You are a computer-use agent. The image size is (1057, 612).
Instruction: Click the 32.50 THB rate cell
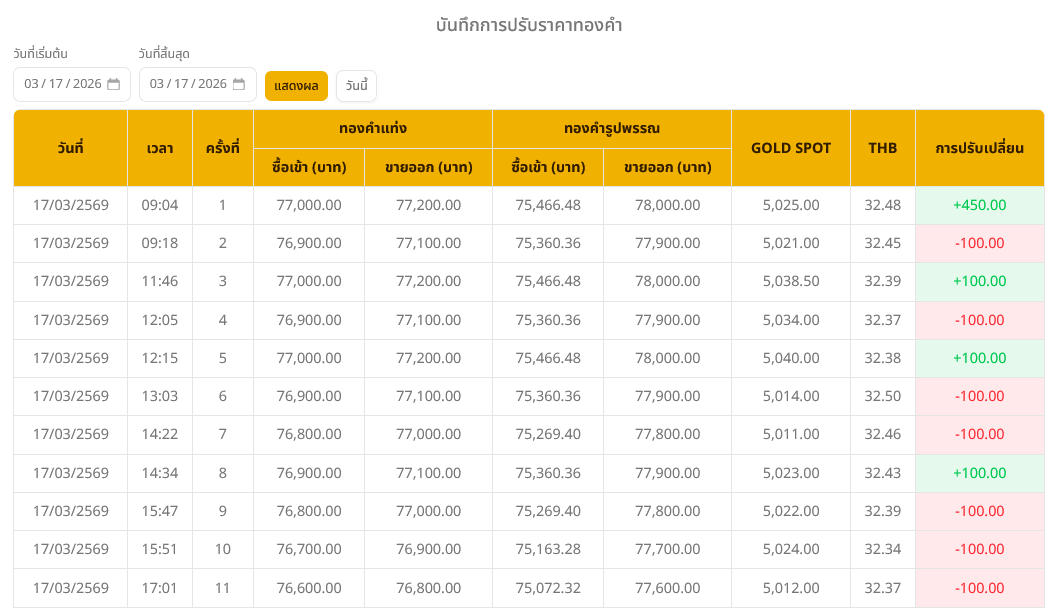[x=882, y=396]
